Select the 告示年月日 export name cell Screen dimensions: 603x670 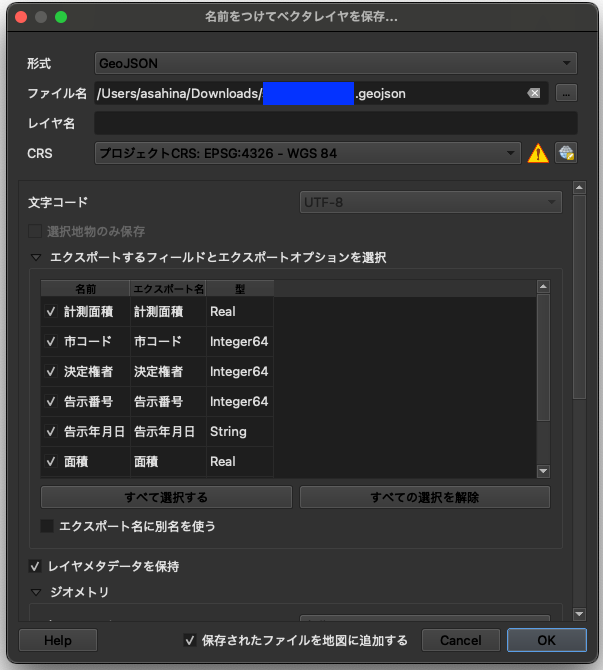[x=168, y=432]
